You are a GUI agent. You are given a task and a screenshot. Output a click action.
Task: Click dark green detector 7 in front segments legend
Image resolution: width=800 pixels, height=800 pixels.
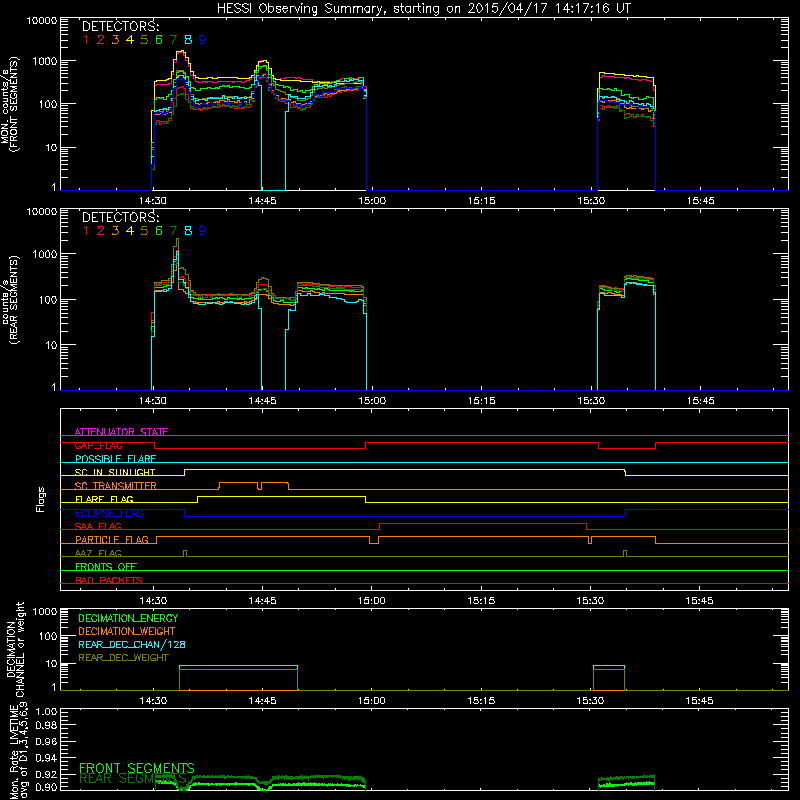tap(173, 39)
